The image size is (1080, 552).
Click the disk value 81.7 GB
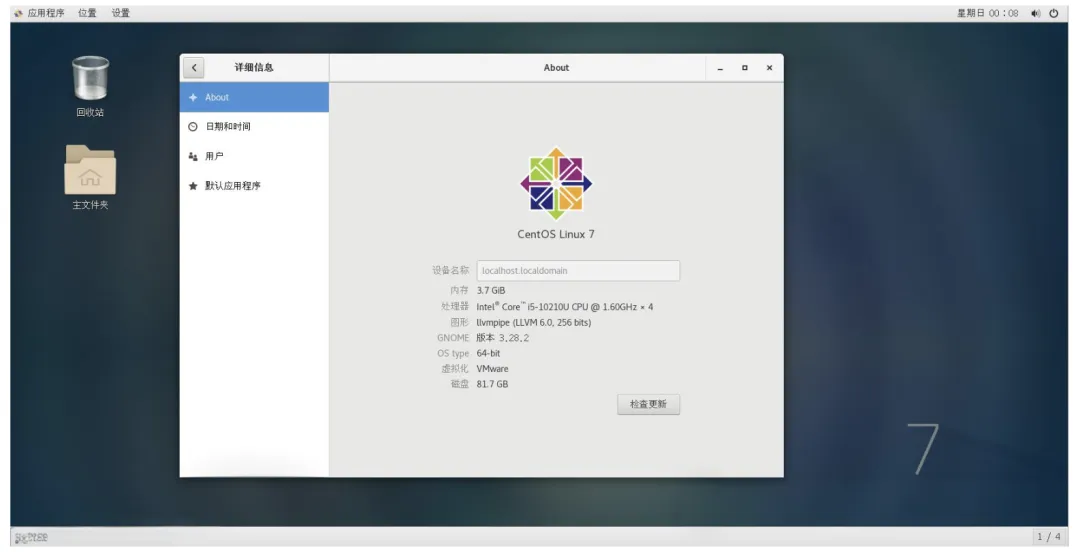coord(492,385)
